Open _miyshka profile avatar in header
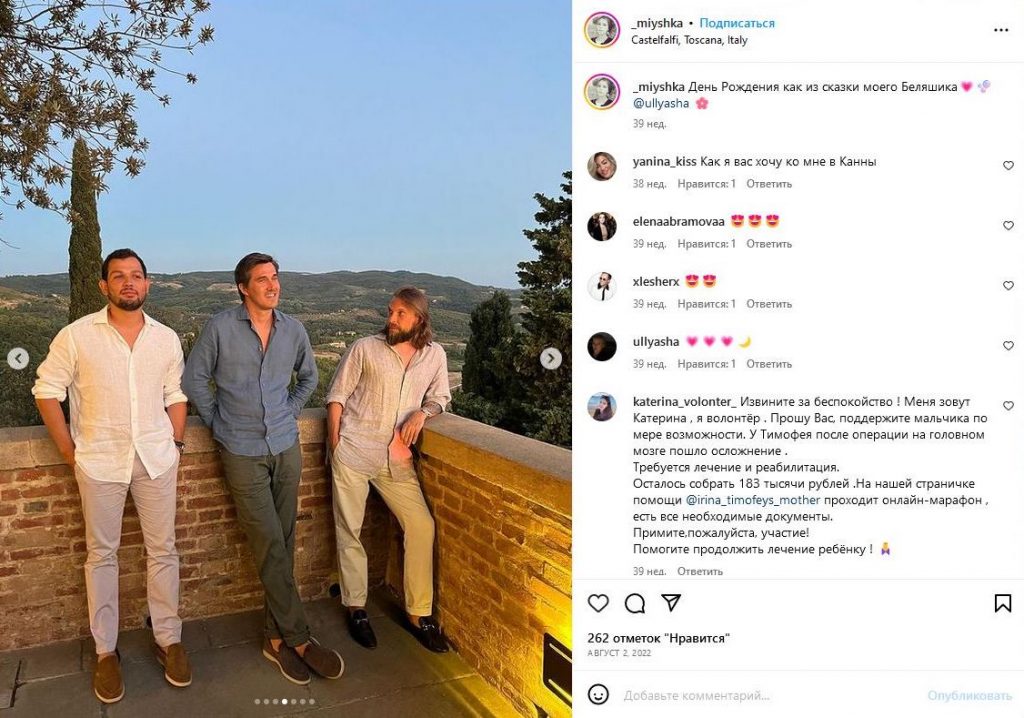Screen dimensions: 1024x718 pos(602,30)
